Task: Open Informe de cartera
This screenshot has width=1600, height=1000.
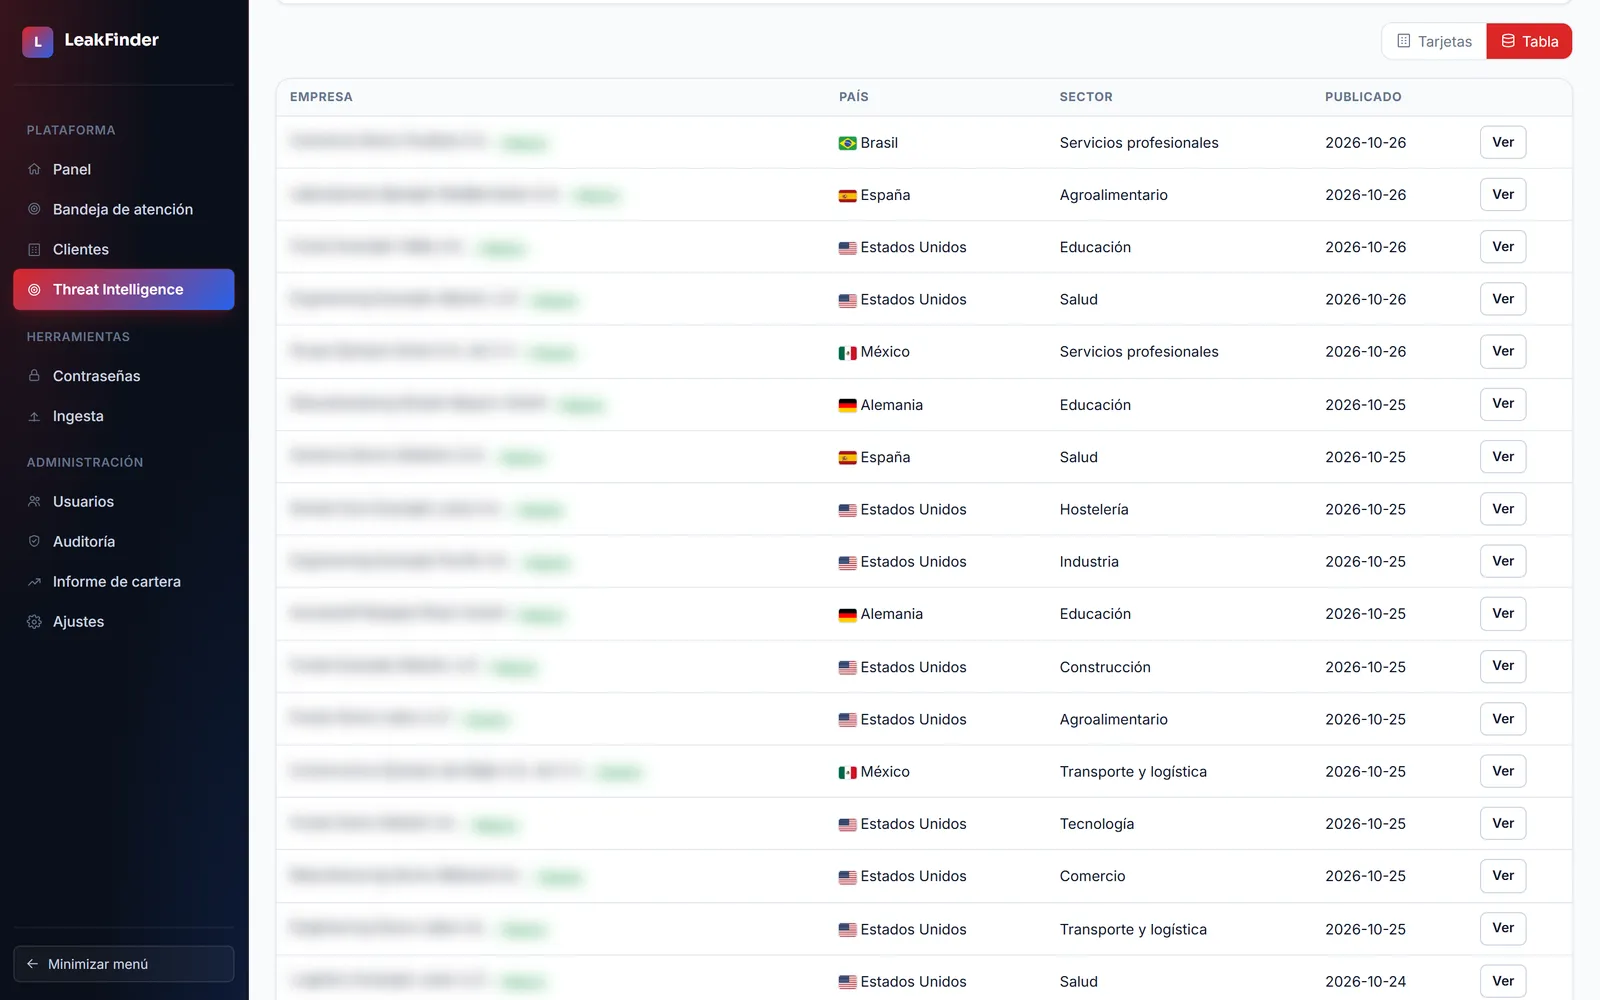Action: pyautogui.click(x=124, y=581)
